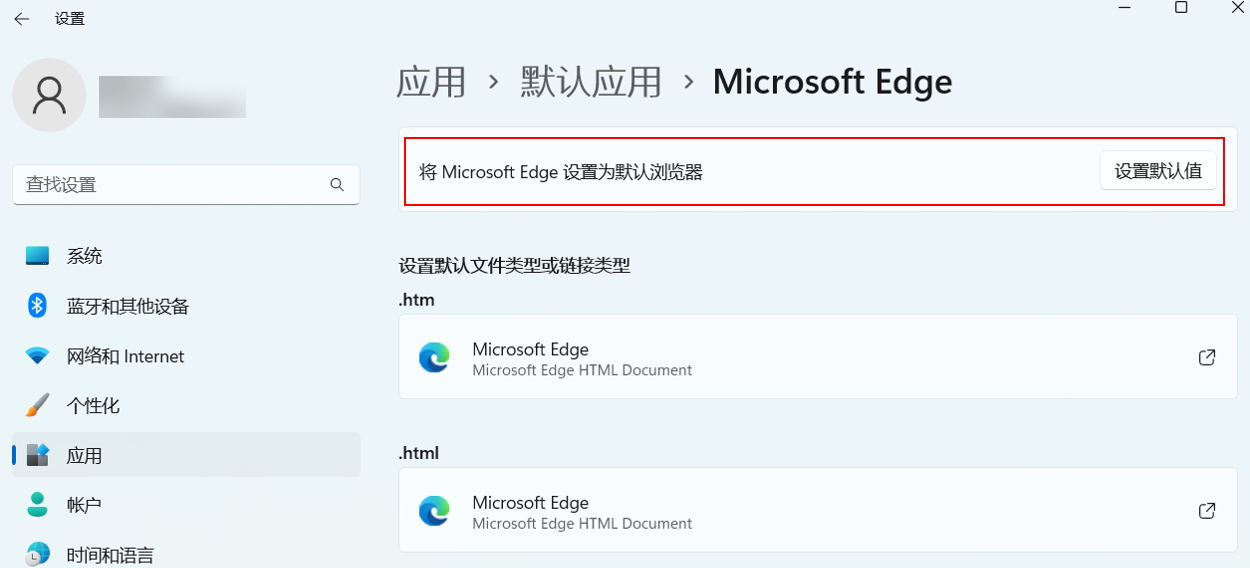The width and height of the screenshot is (1250, 568).
Task: Click the user profile avatar icon
Action: 49,95
